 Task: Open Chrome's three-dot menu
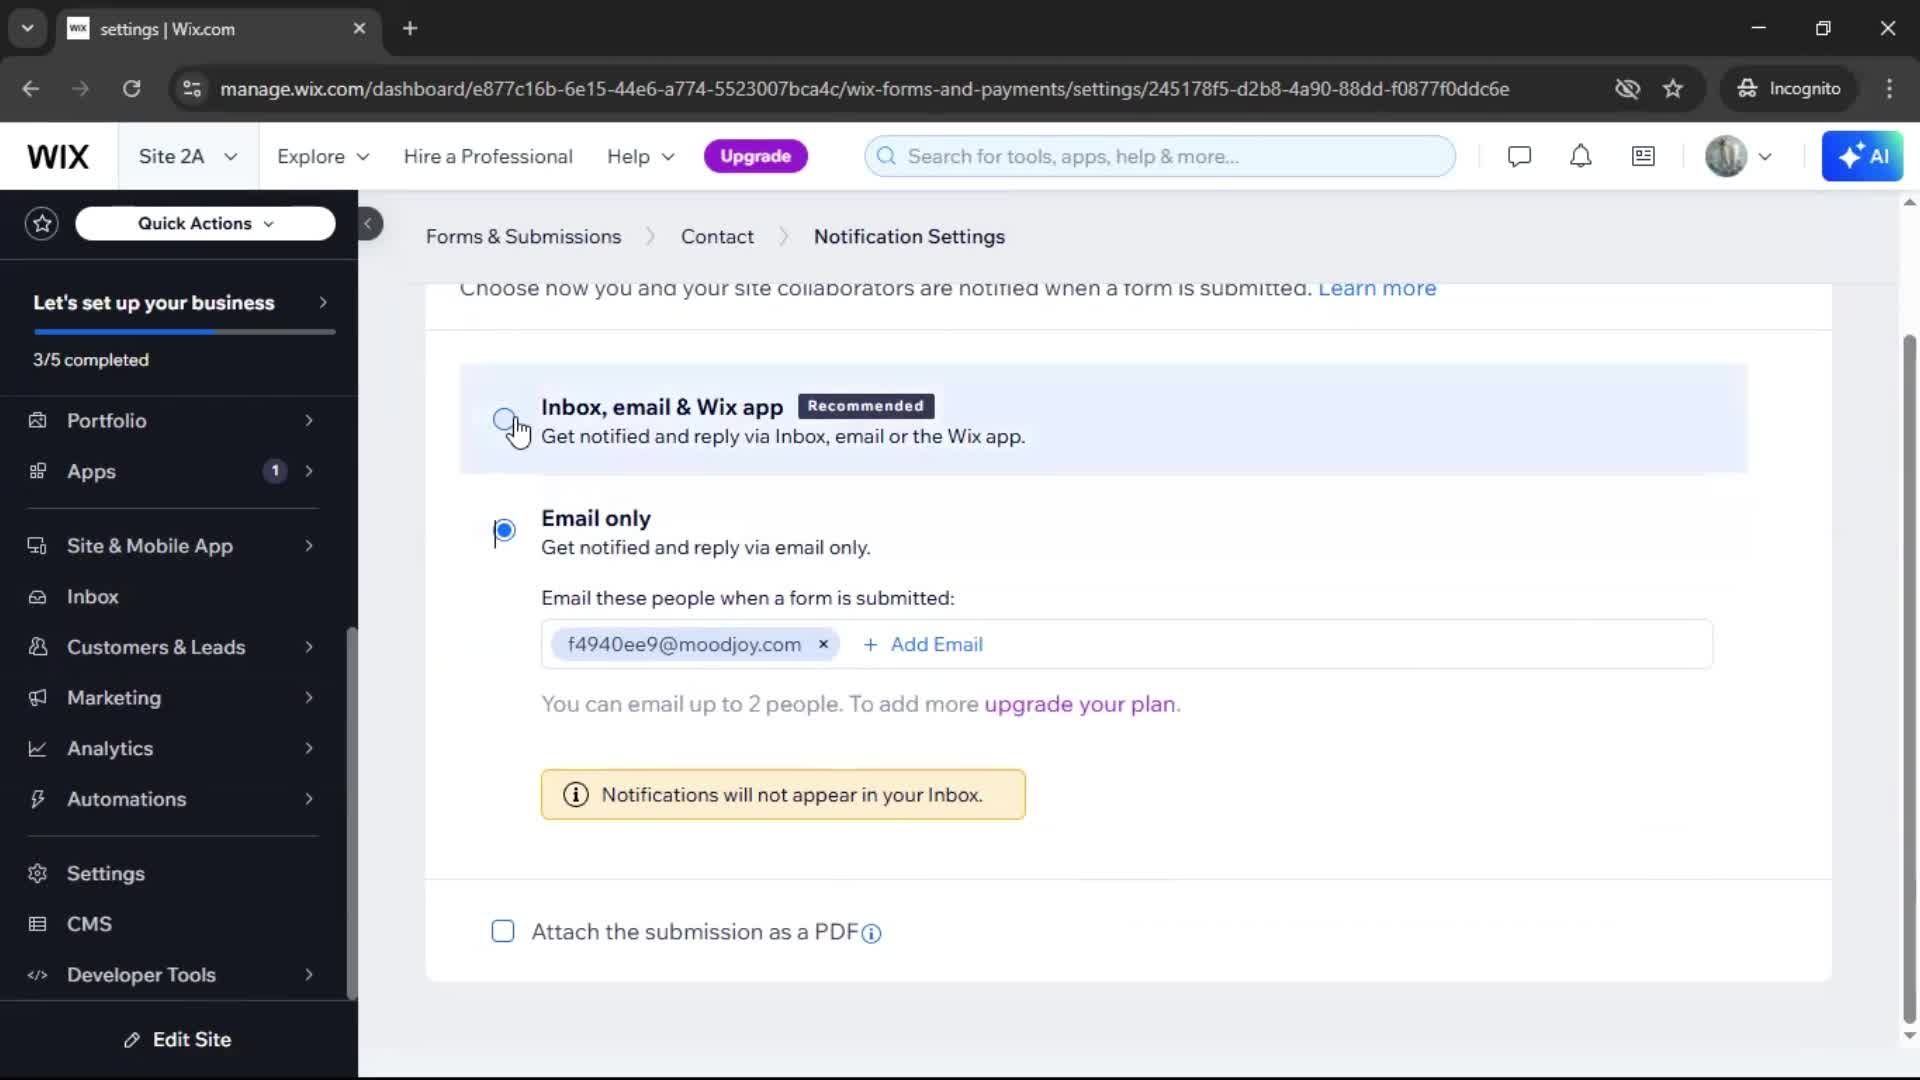[x=1889, y=89]
